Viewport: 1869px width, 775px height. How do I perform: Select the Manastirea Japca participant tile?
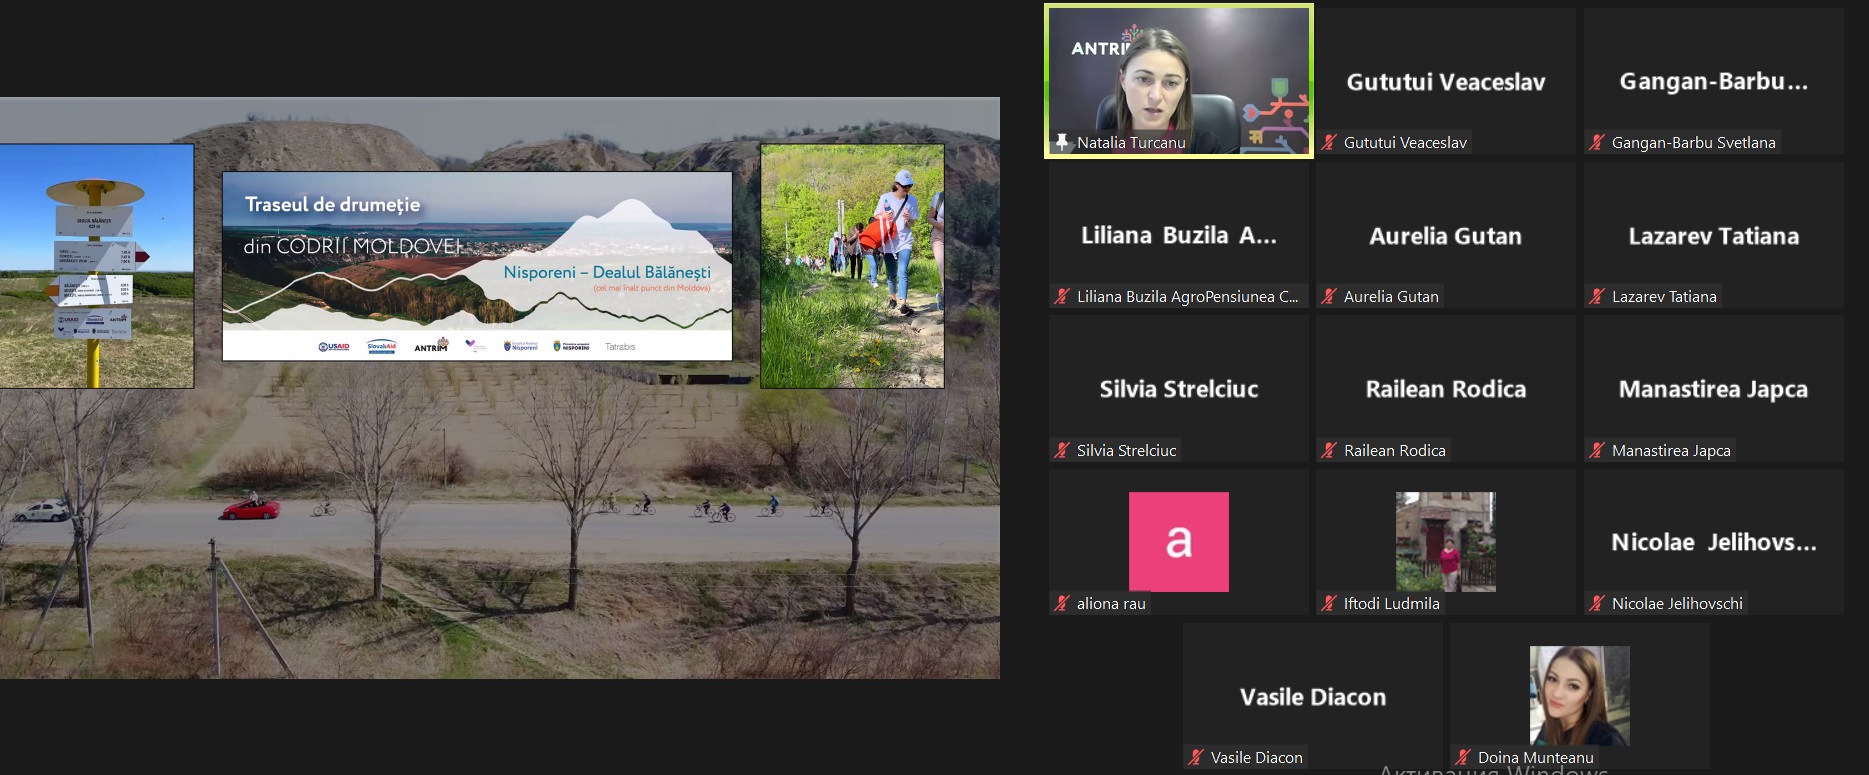tap(1713, 389)
